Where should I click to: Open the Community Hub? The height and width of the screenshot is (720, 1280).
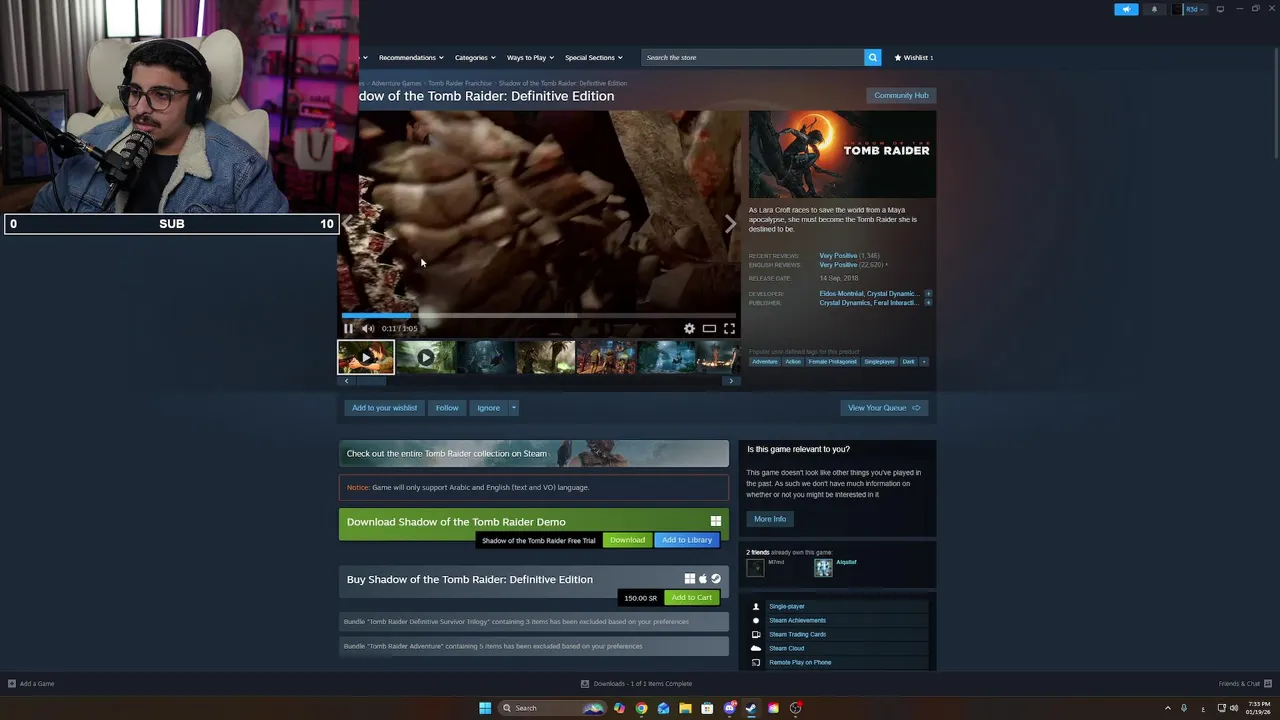901,95
